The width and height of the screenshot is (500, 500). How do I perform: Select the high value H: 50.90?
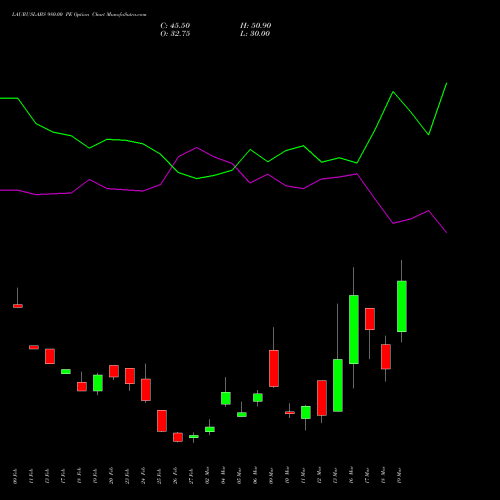(x=256, y=26)
